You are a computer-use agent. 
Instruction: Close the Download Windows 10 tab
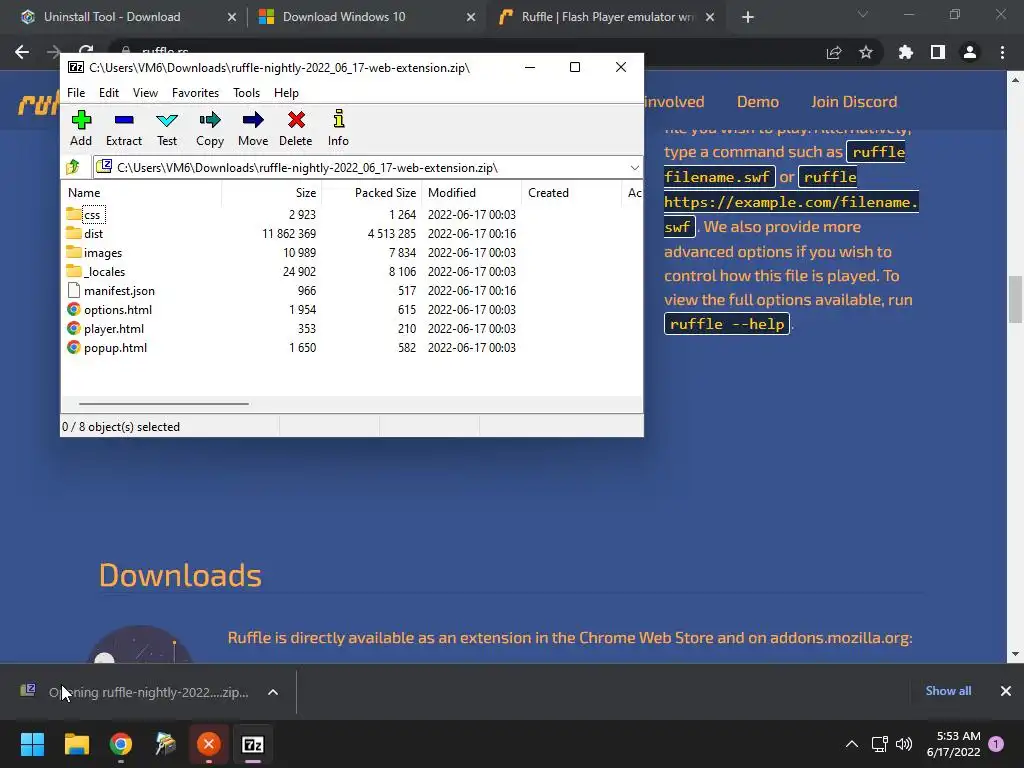coord(471,18)
